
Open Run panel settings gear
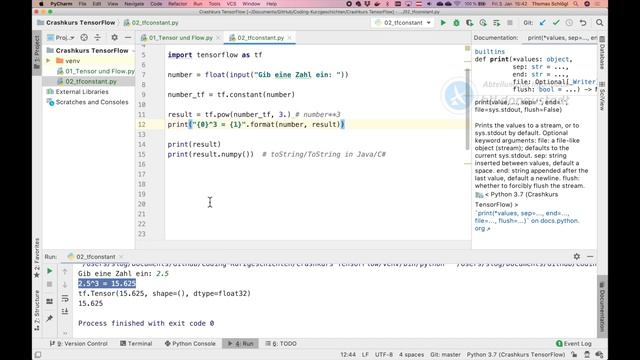click(x=577, y=256)
